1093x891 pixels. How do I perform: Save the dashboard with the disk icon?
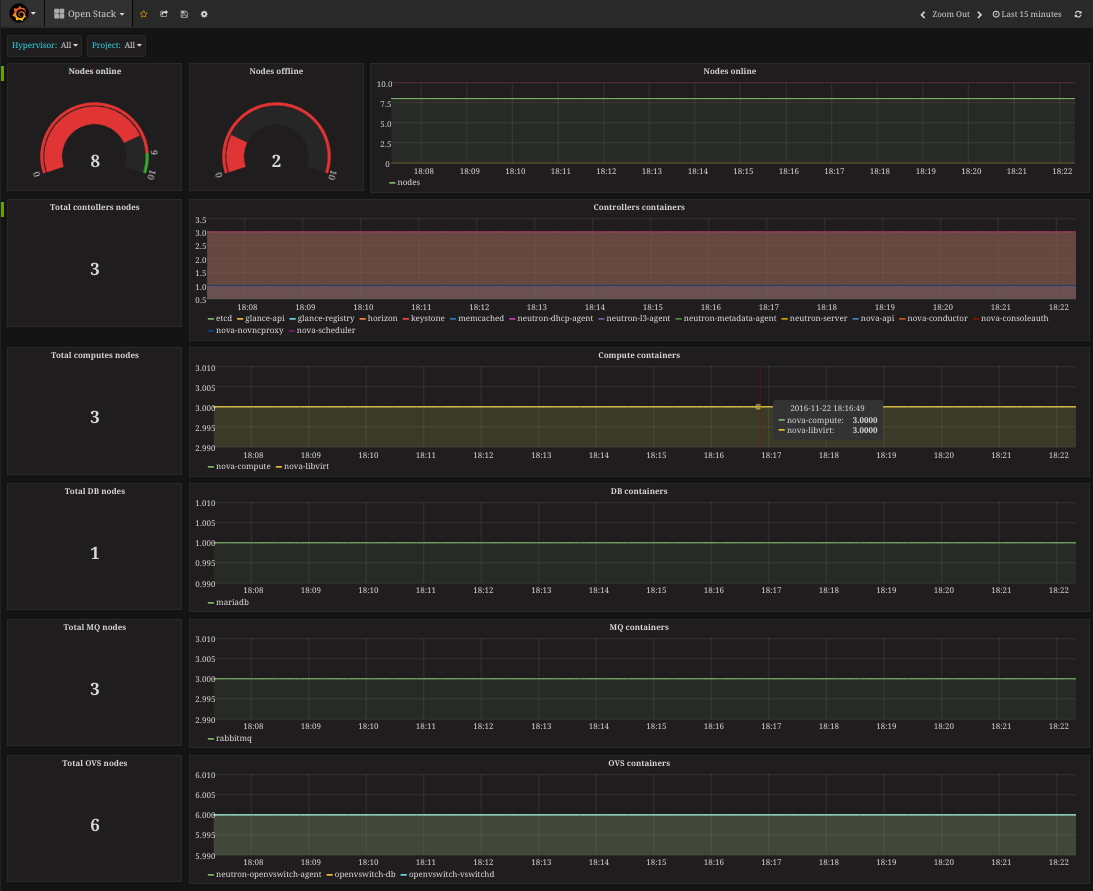click(184, 14)
